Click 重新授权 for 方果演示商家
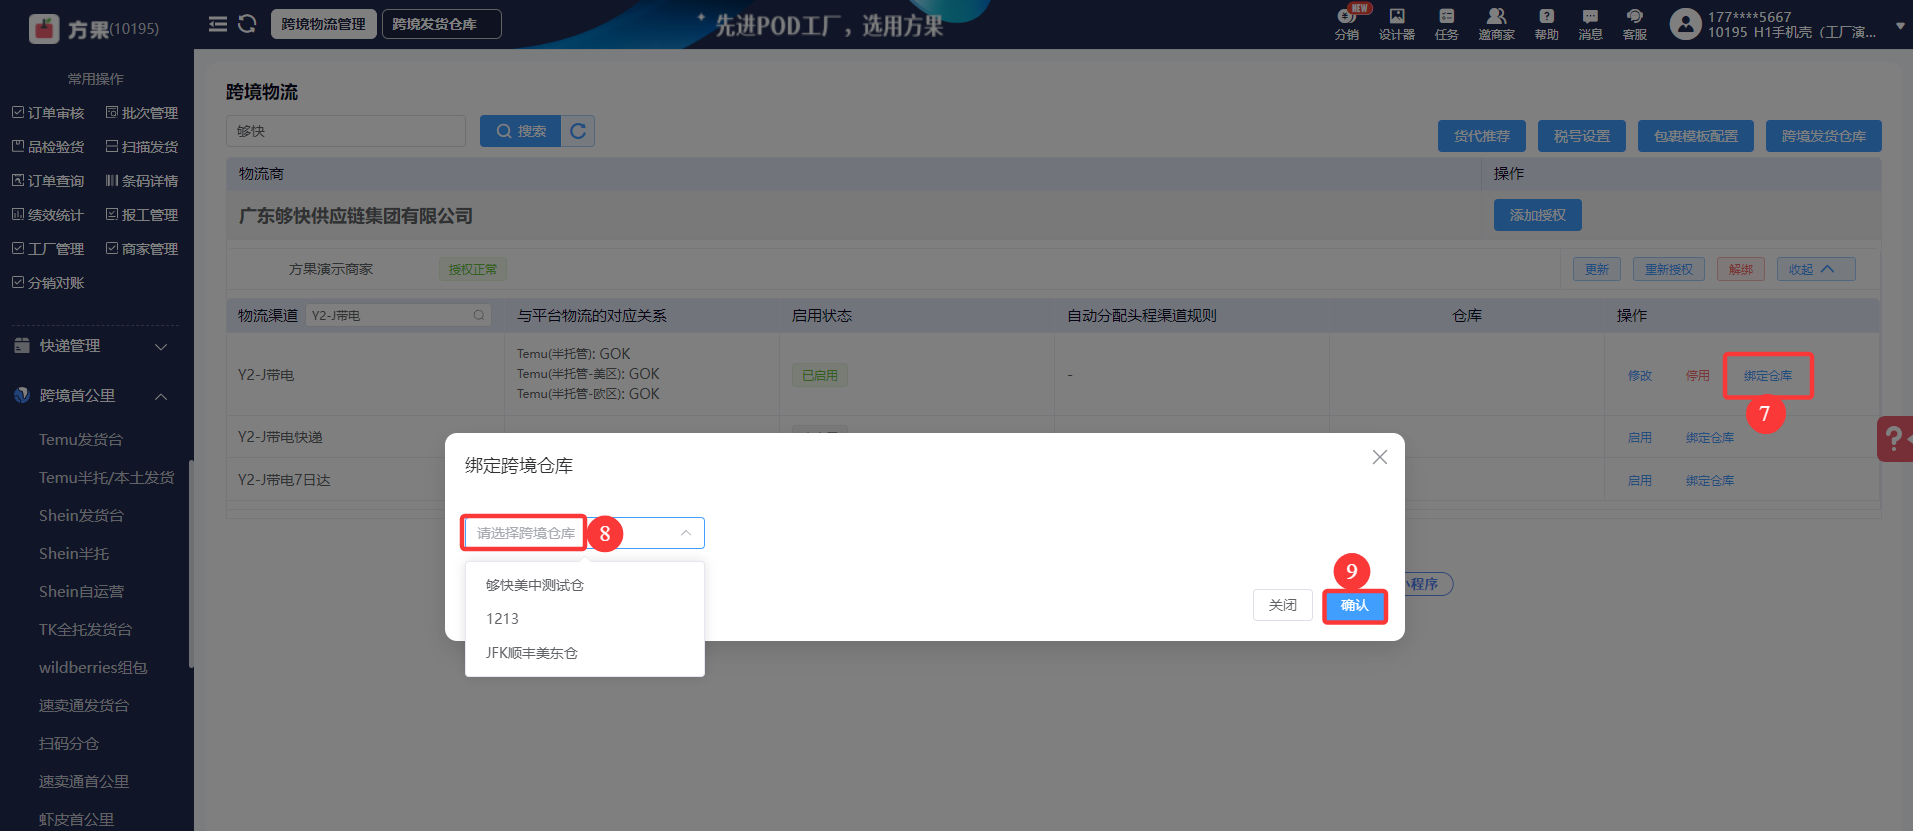Image resolution: width=1913 pixels, height=831 pixels. click(1669, 269)
